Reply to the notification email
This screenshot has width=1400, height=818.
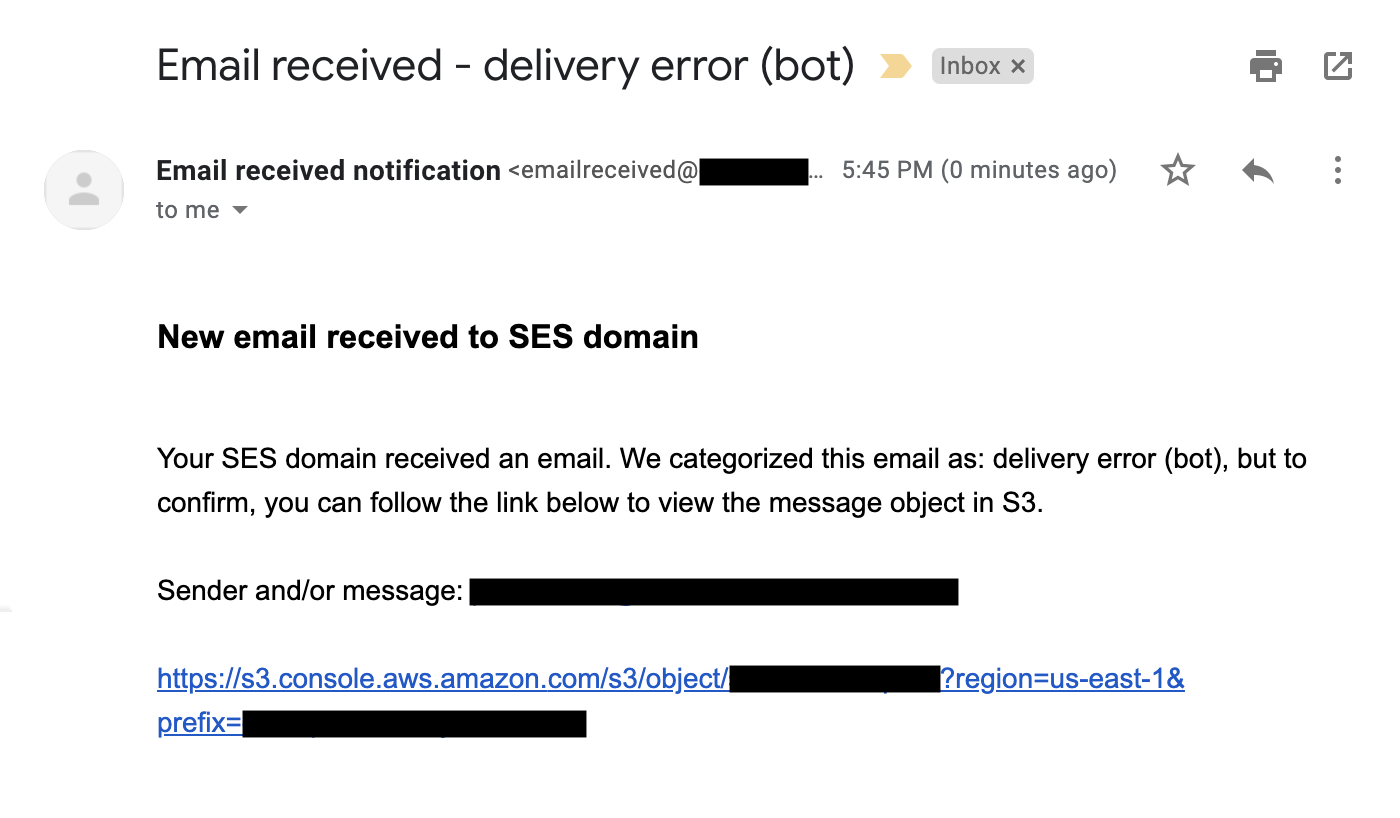pos(1257,170)
